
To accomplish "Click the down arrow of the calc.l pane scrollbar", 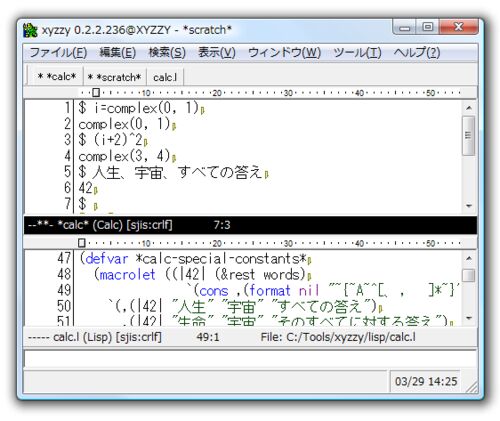I will (x=469, y=318).
